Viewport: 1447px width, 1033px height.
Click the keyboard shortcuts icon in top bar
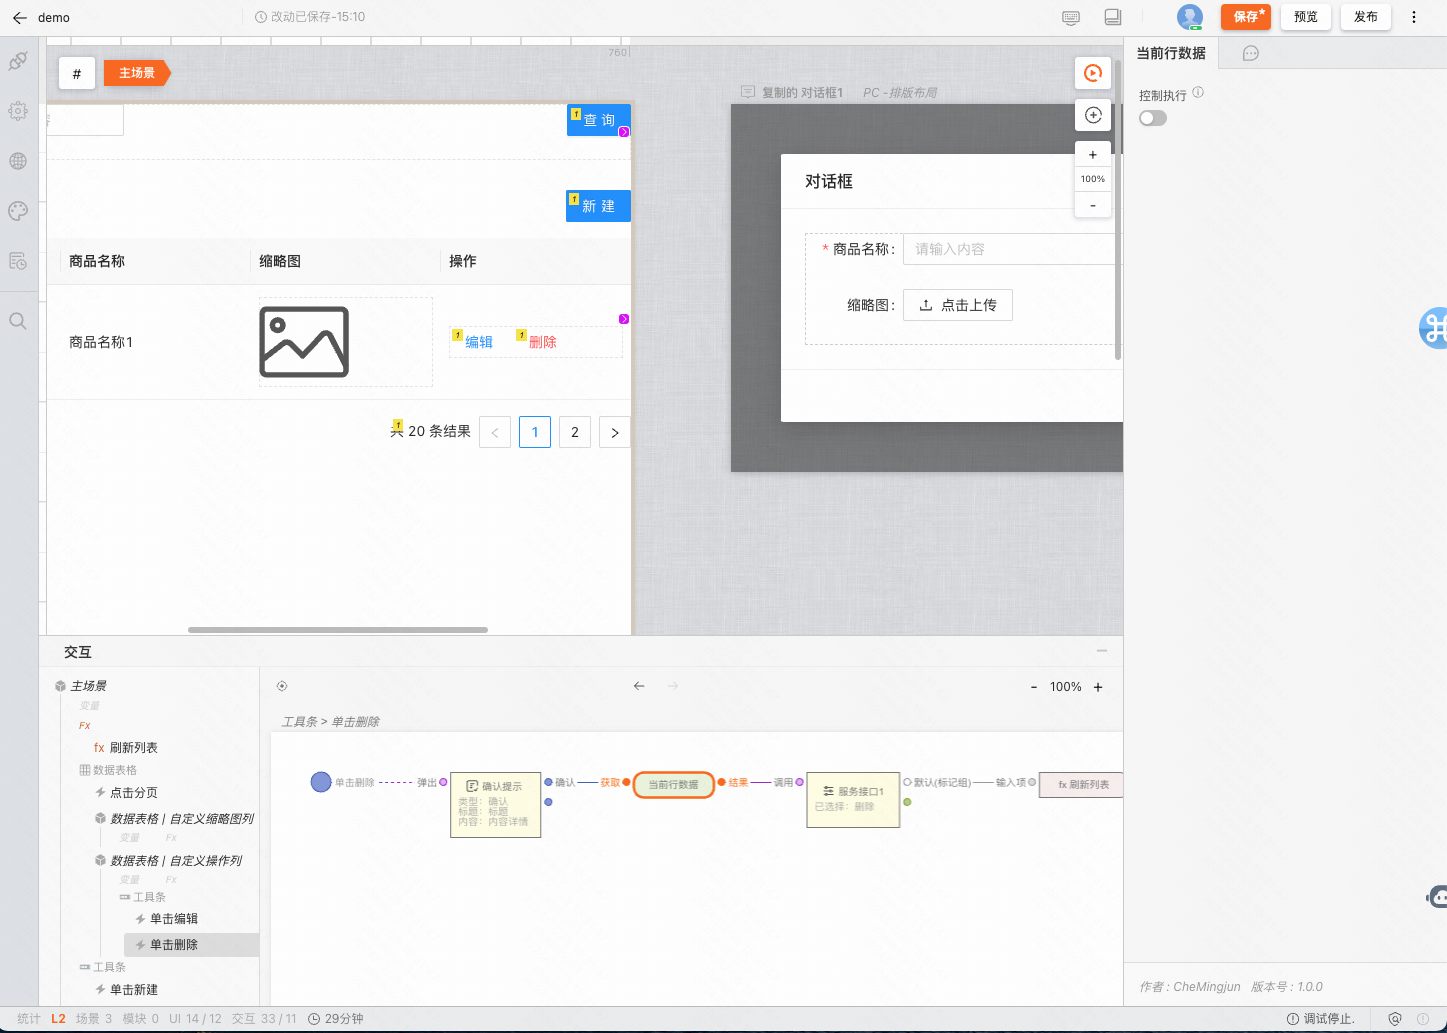tap(1071, 17)
